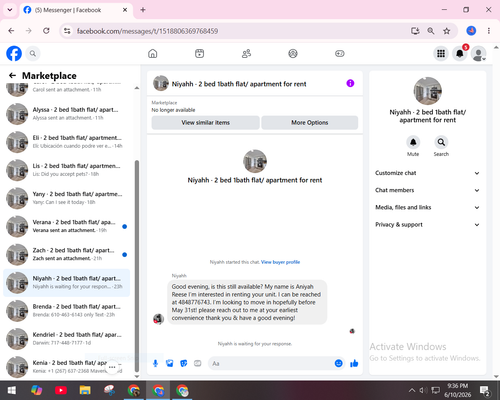Open the Reels video icon

click(x=199, y=53)
